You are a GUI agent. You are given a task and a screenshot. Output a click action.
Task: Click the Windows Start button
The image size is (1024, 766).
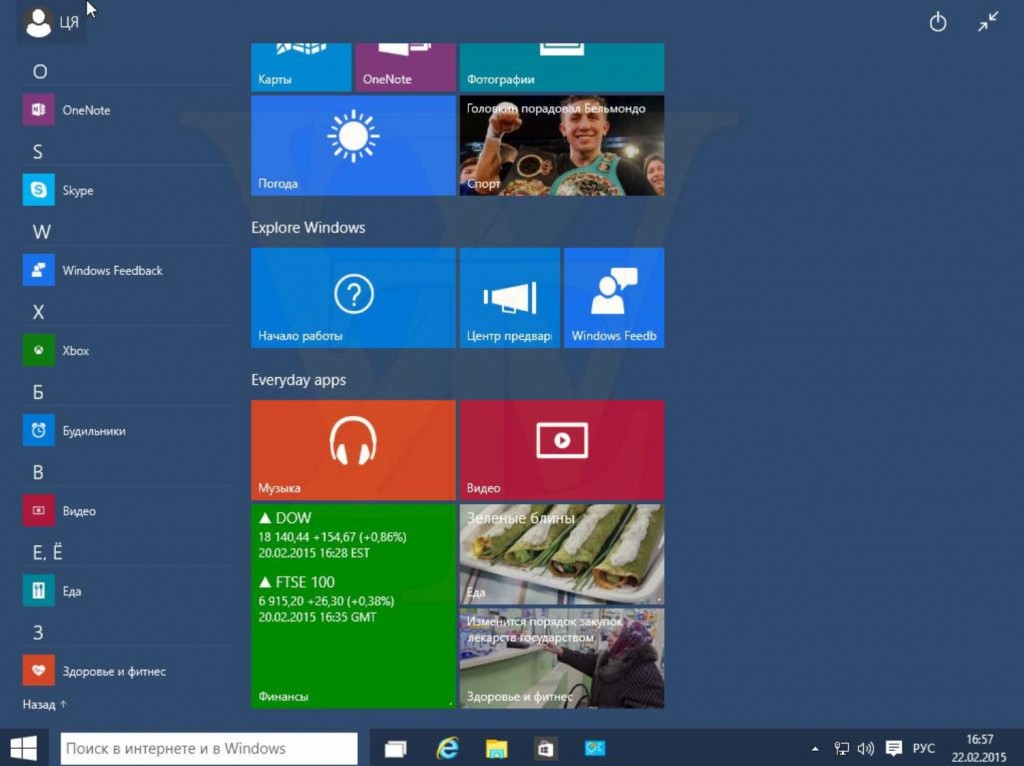click(x=24, y=748)
